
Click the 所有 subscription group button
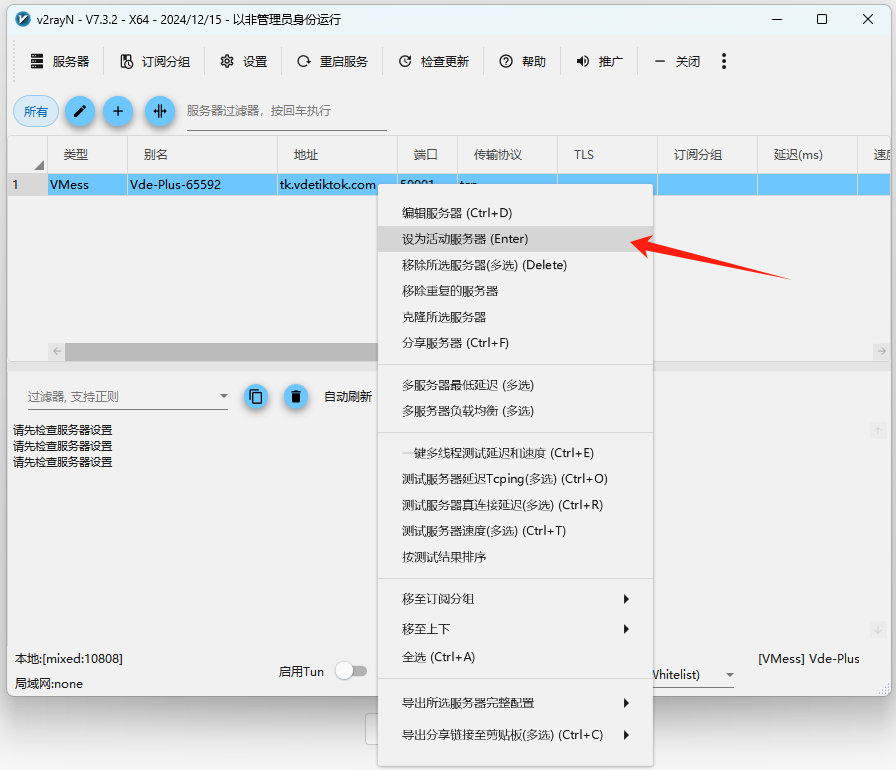click(x=36, y=111)
